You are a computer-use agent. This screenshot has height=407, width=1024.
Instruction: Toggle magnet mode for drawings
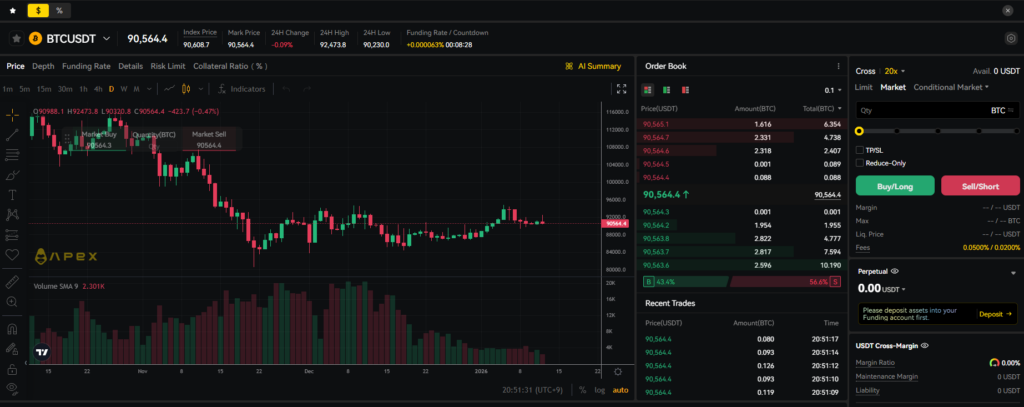coord(12,329)
